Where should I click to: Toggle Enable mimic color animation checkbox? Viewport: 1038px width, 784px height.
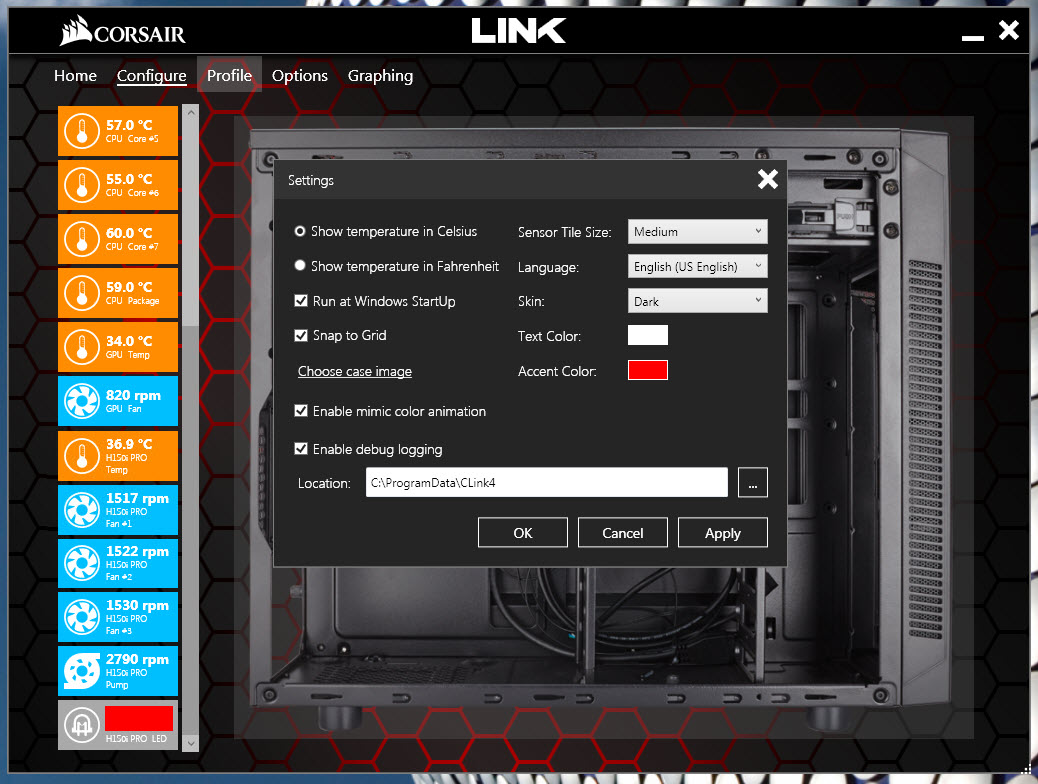tap(301, 411)
